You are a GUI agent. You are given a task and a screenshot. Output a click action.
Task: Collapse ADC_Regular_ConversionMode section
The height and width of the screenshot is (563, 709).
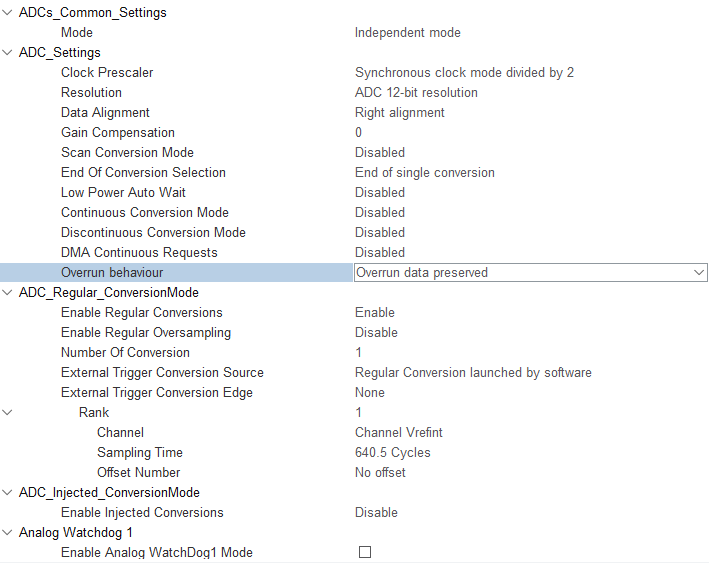coord(7,293)
